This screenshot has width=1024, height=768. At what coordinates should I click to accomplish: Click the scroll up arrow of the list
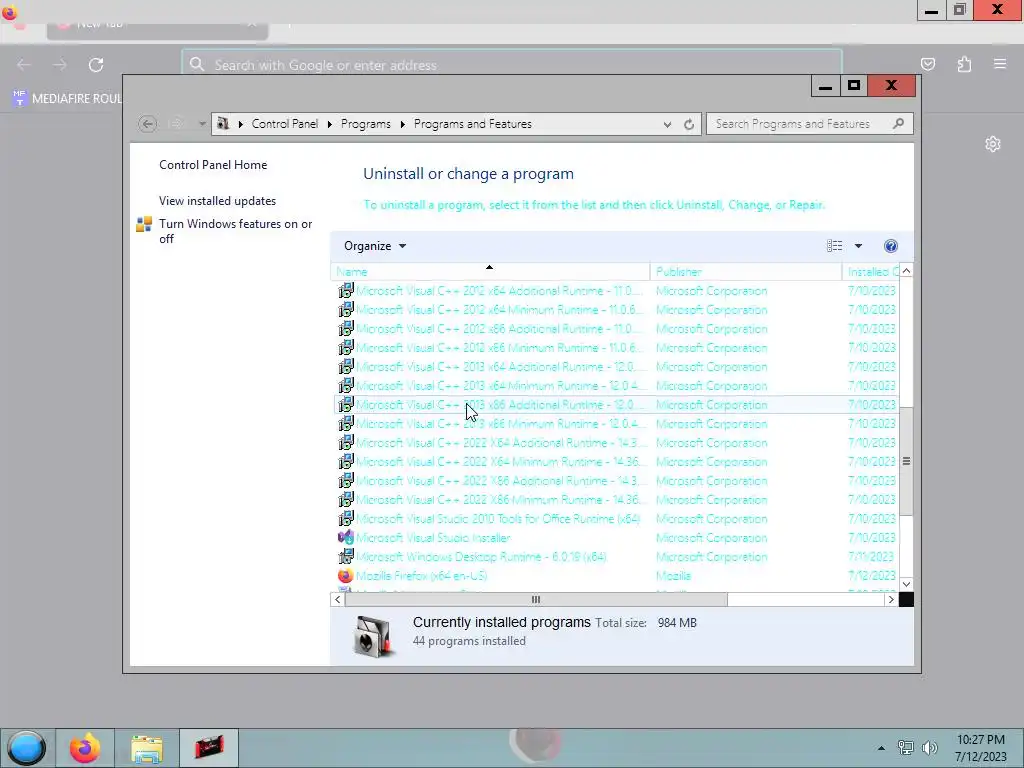[x=906, y=271]
